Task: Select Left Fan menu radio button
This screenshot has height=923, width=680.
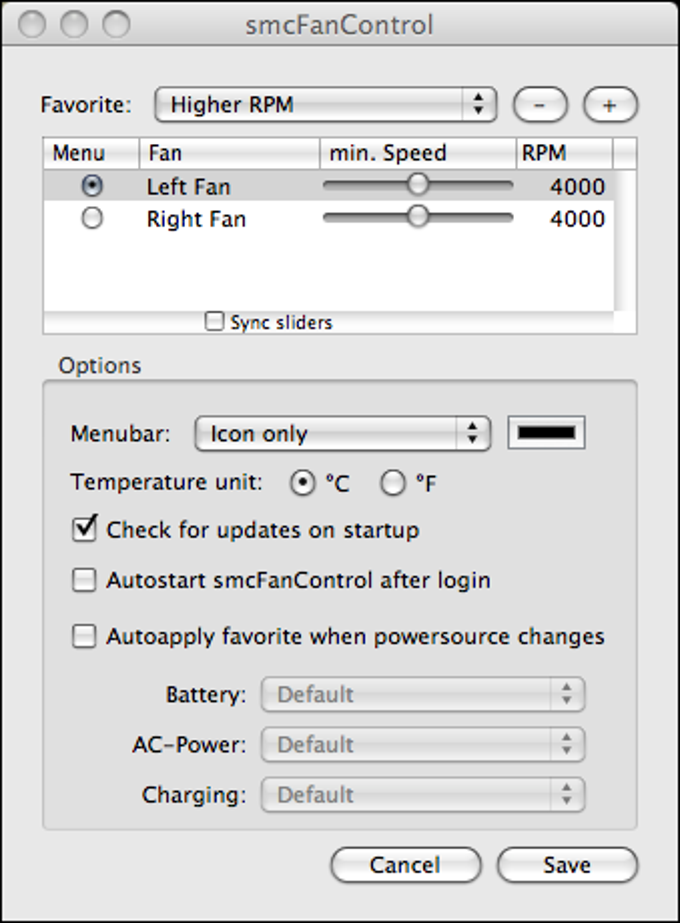Action: point(92,186)
